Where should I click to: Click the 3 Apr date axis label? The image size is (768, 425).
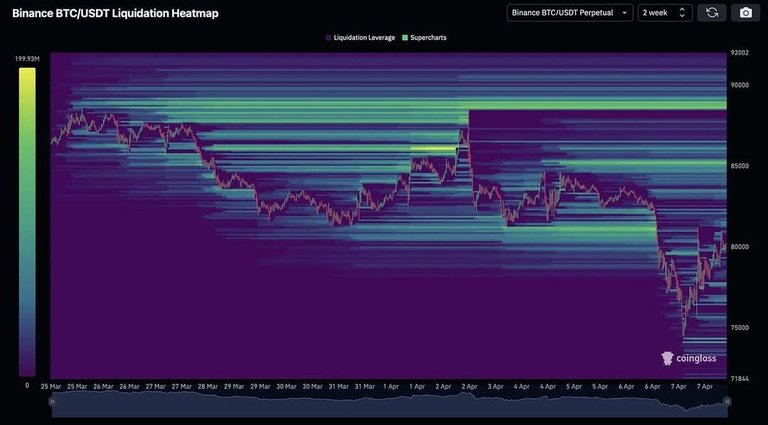496,386
